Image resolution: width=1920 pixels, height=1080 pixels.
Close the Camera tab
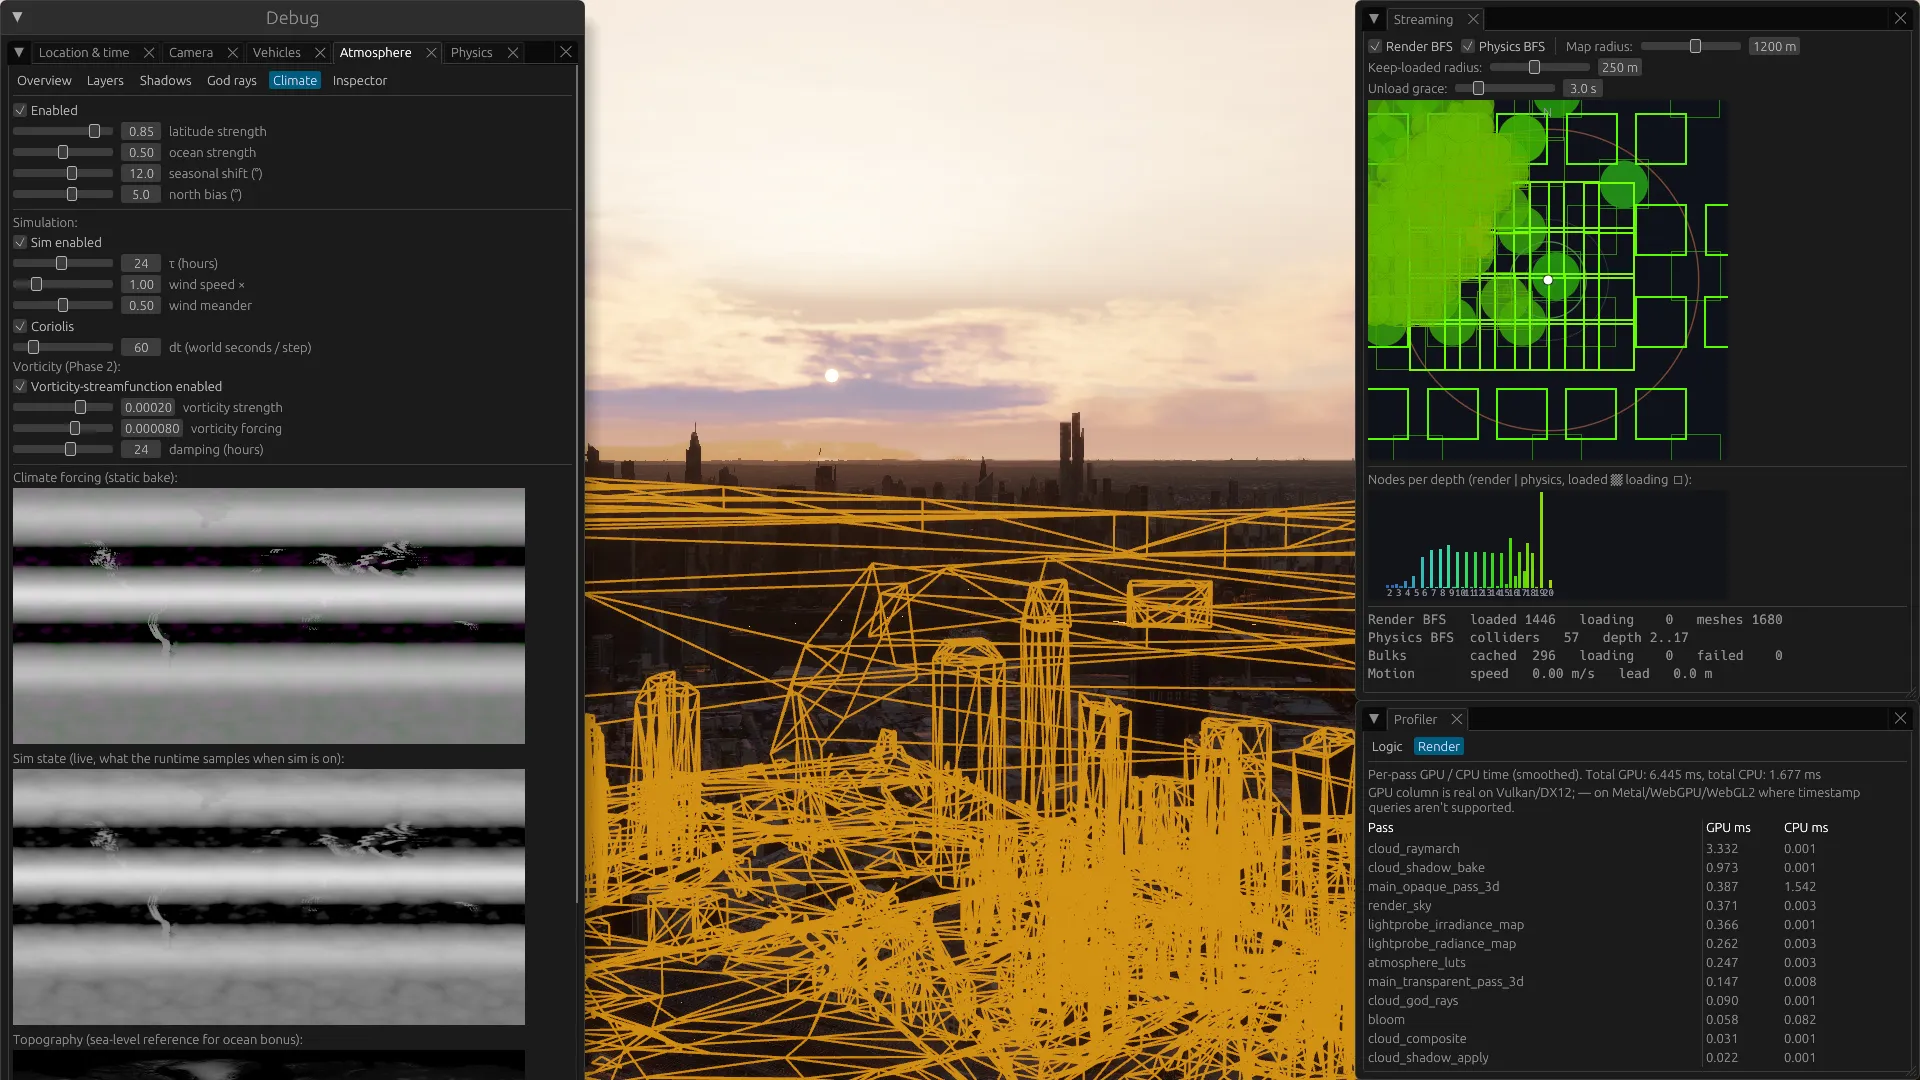(233, 53)
